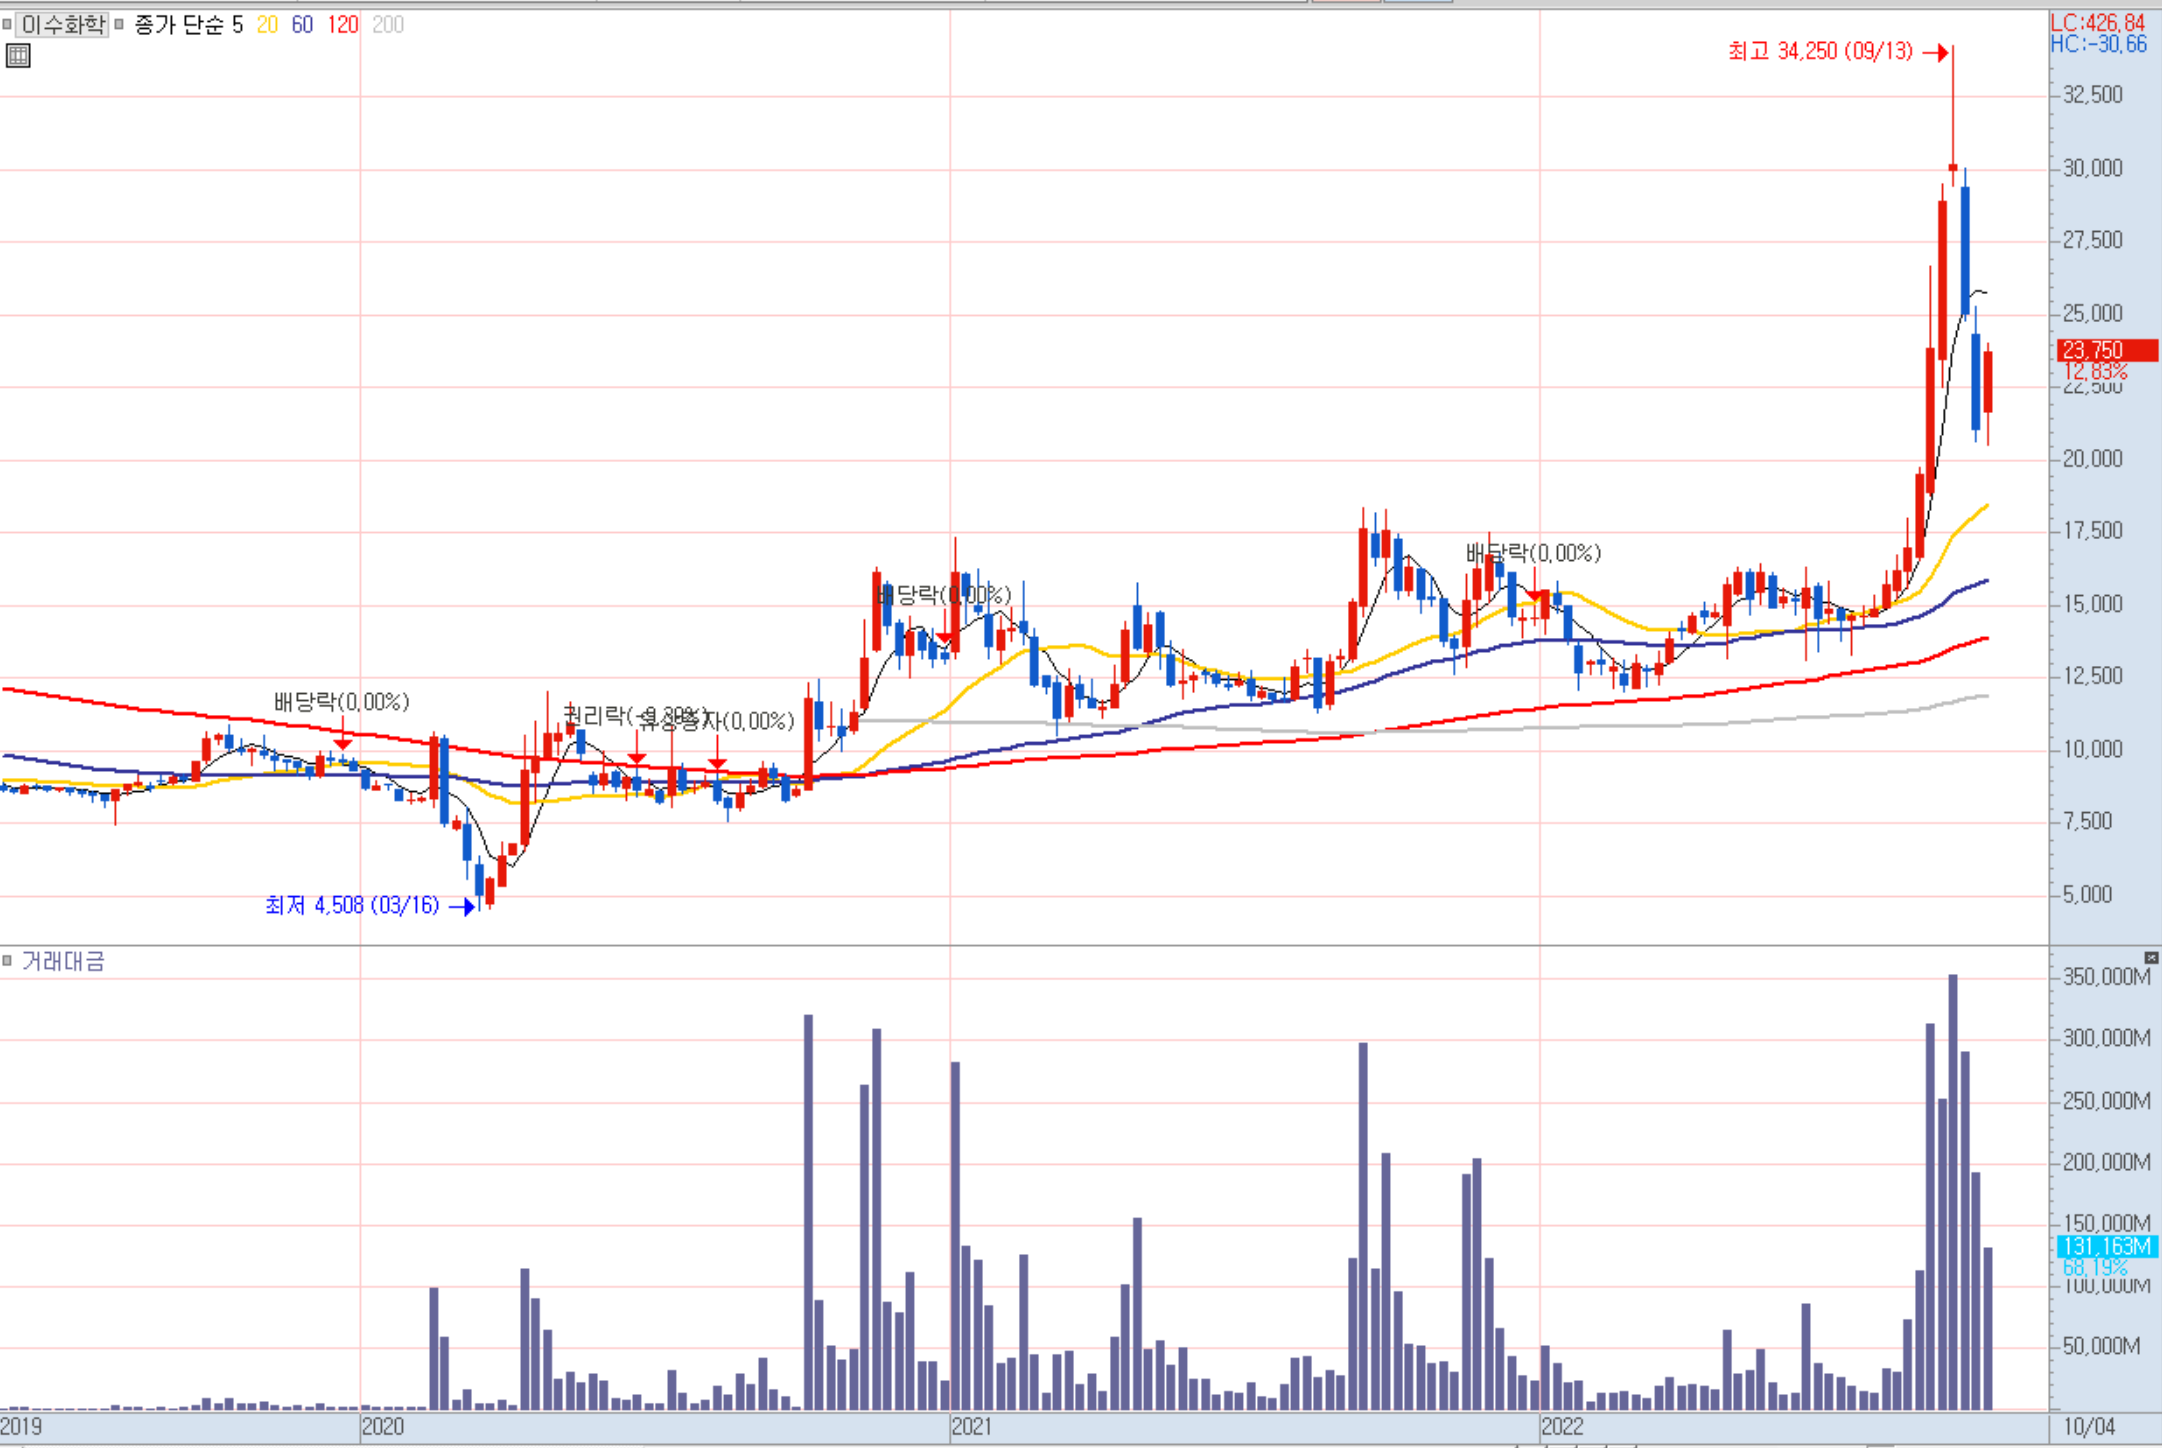Click the 유상증자 event arrow marker
This screenshot has height=1448, width=2162.
click(x=717, y=764)
